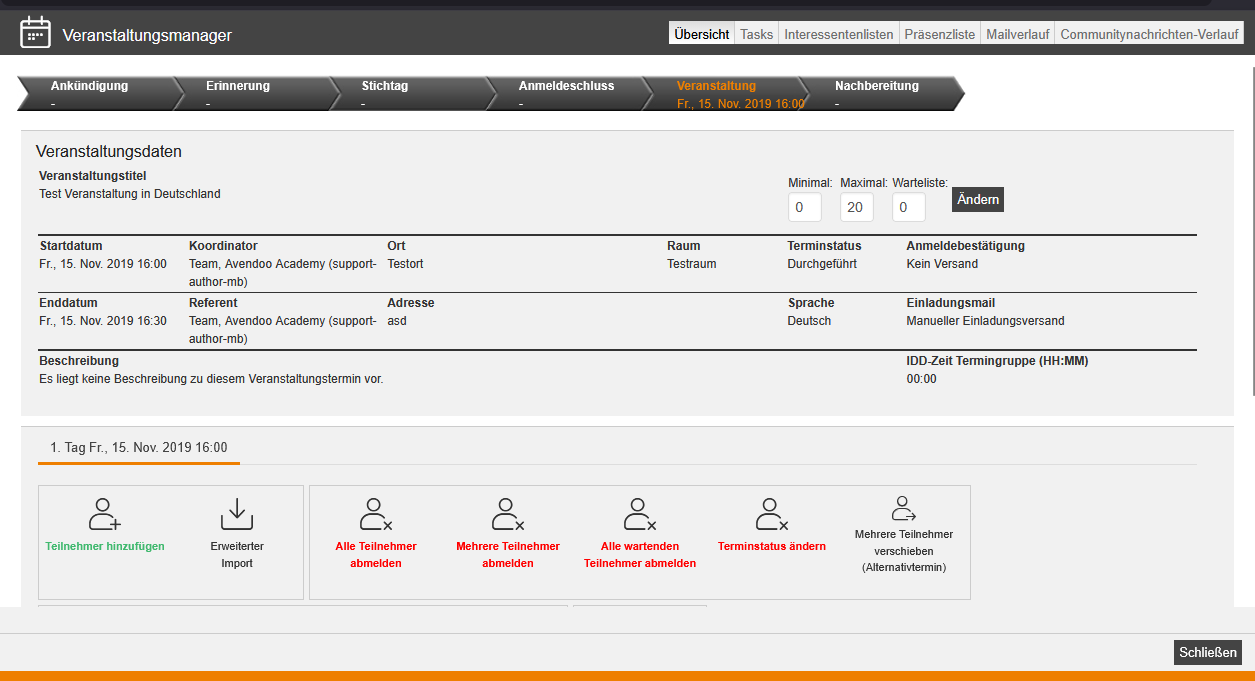Select the Anmeldeschluss timeline step
The image size is (1255, 681).
(x=565, y=93)
